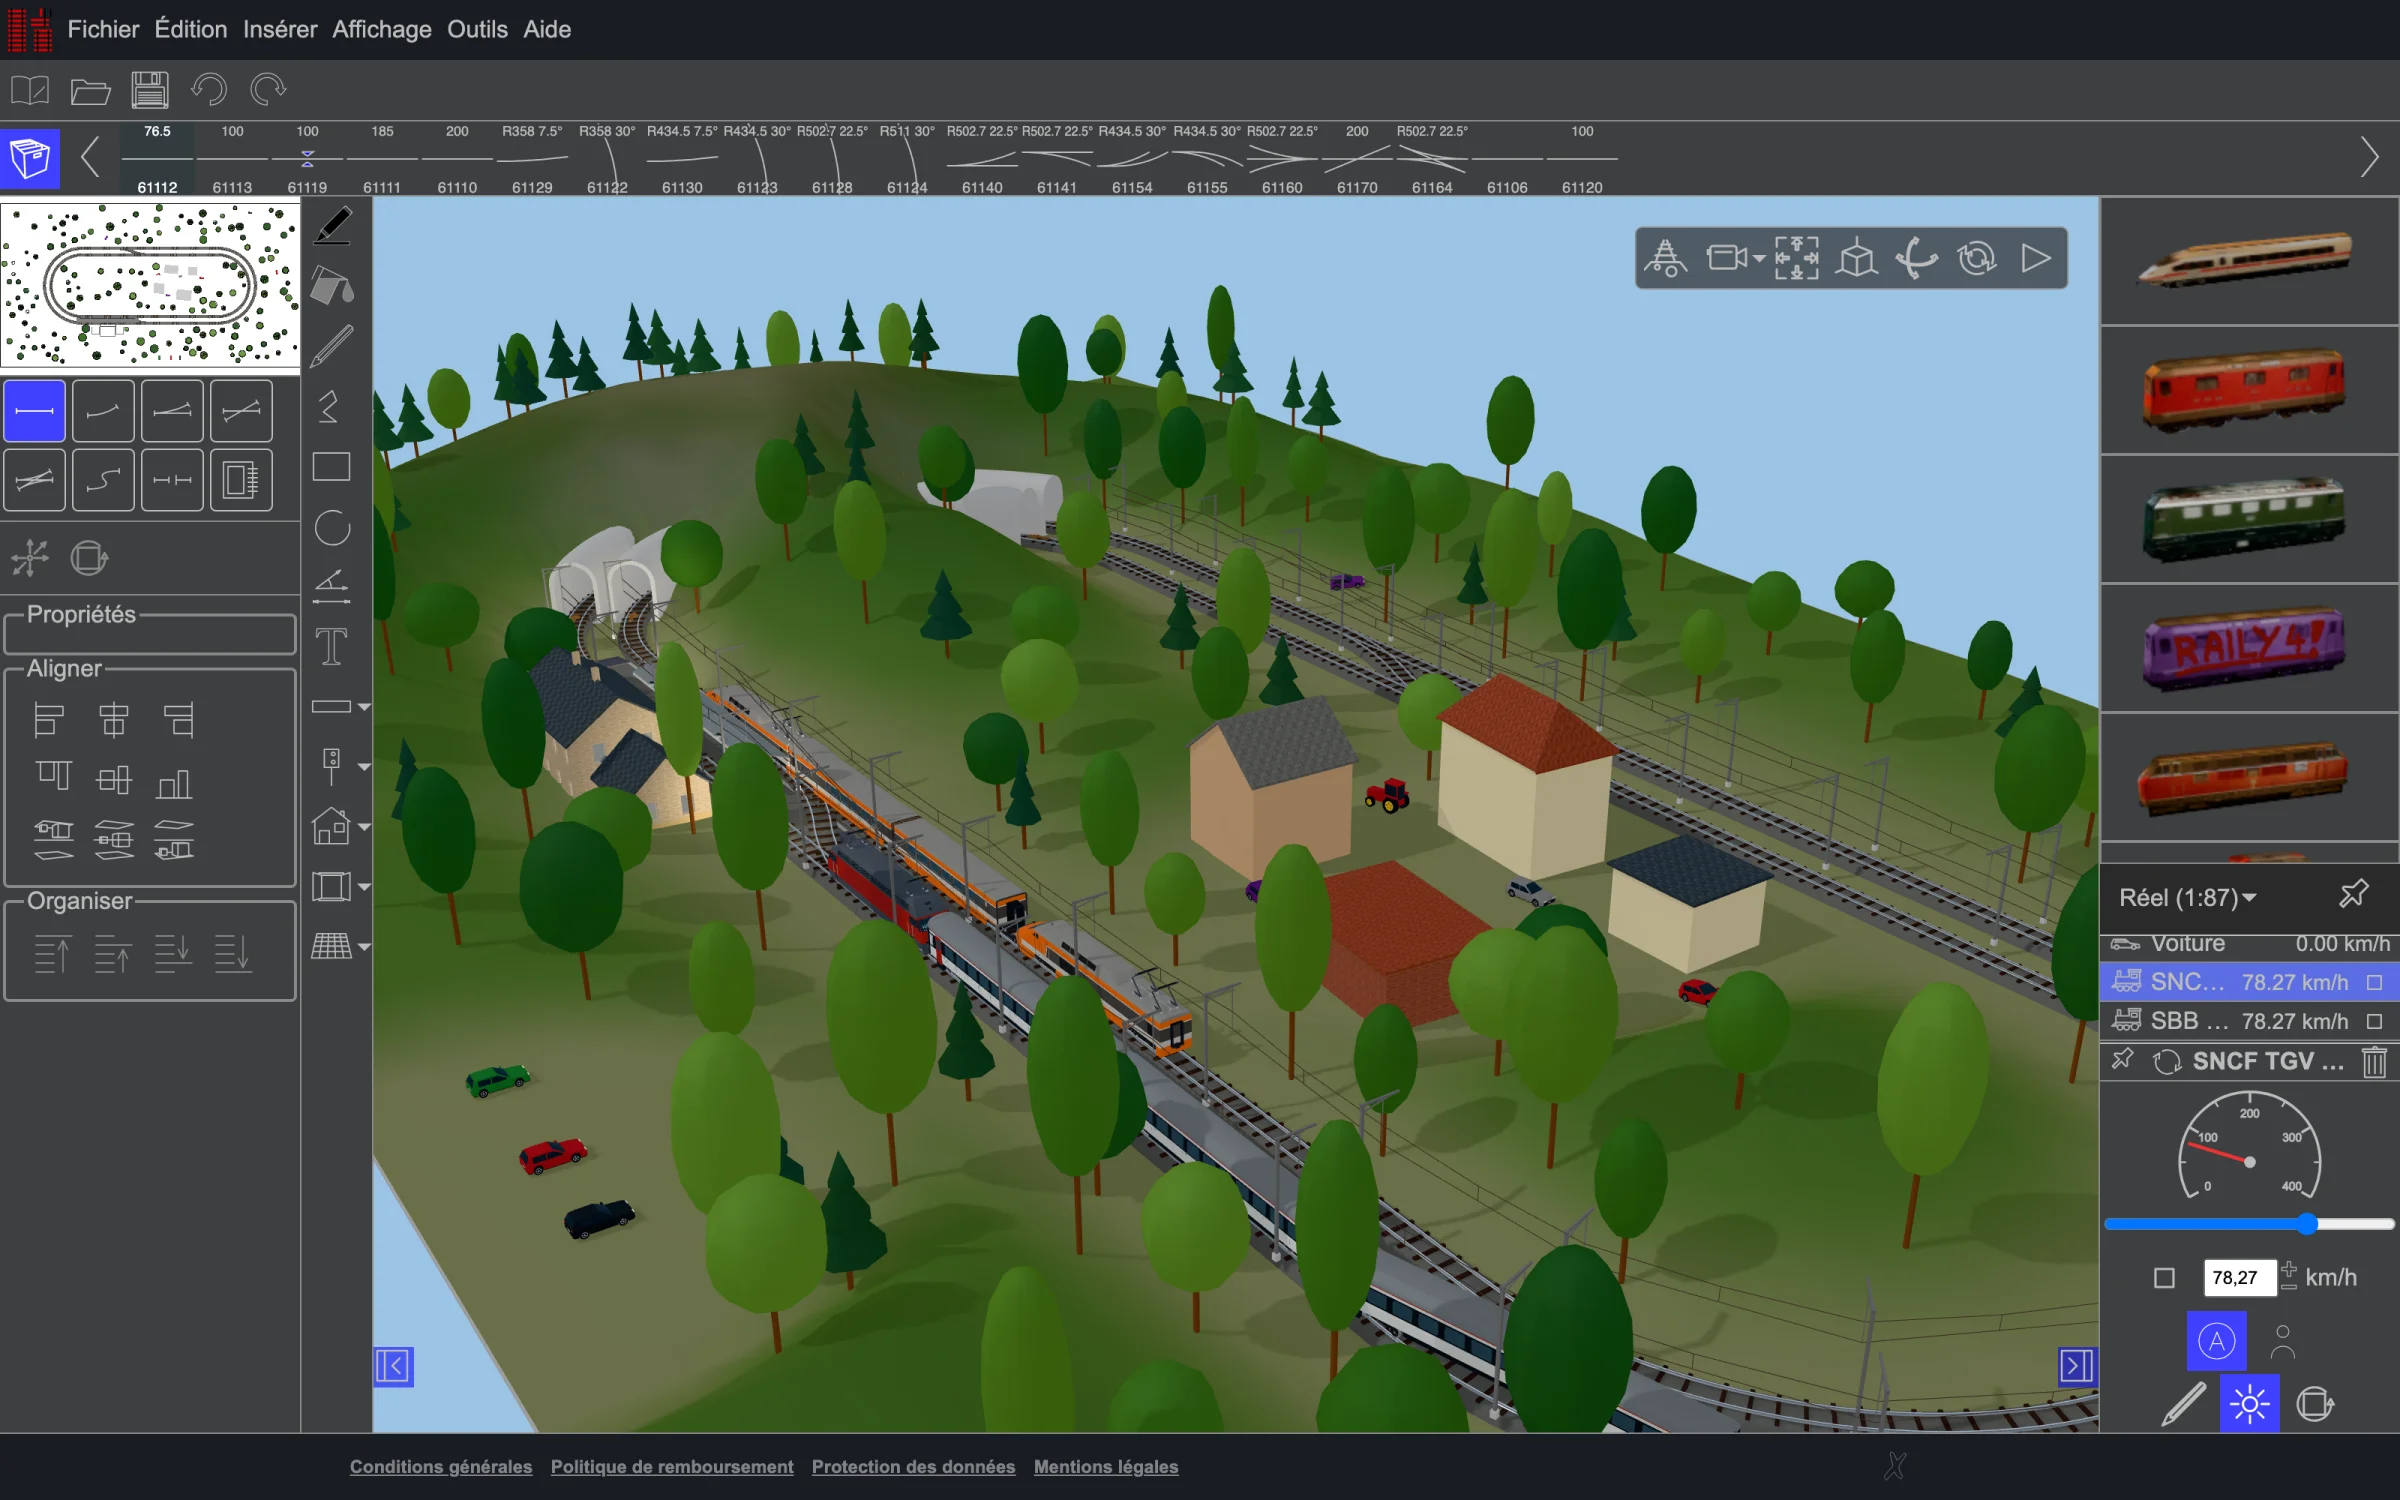Click the track library box icon

30,158
